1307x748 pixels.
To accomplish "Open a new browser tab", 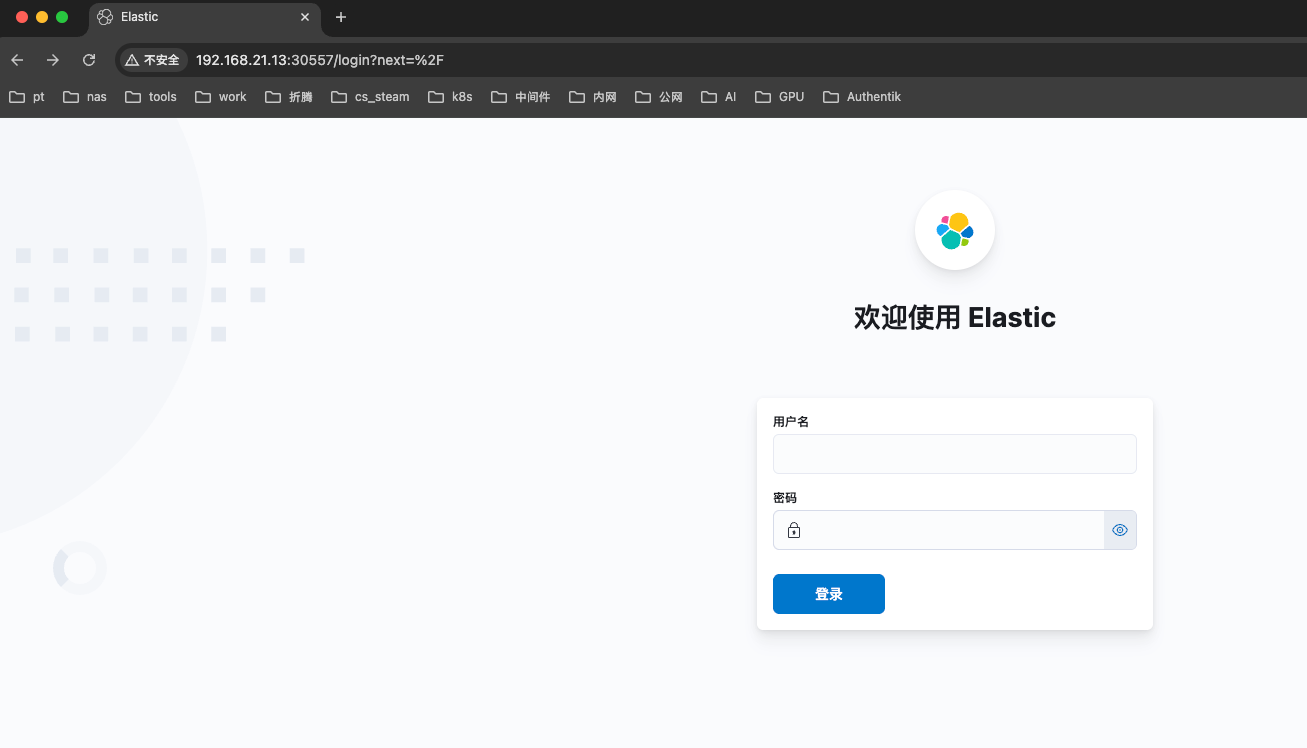I will coord(340,17).
